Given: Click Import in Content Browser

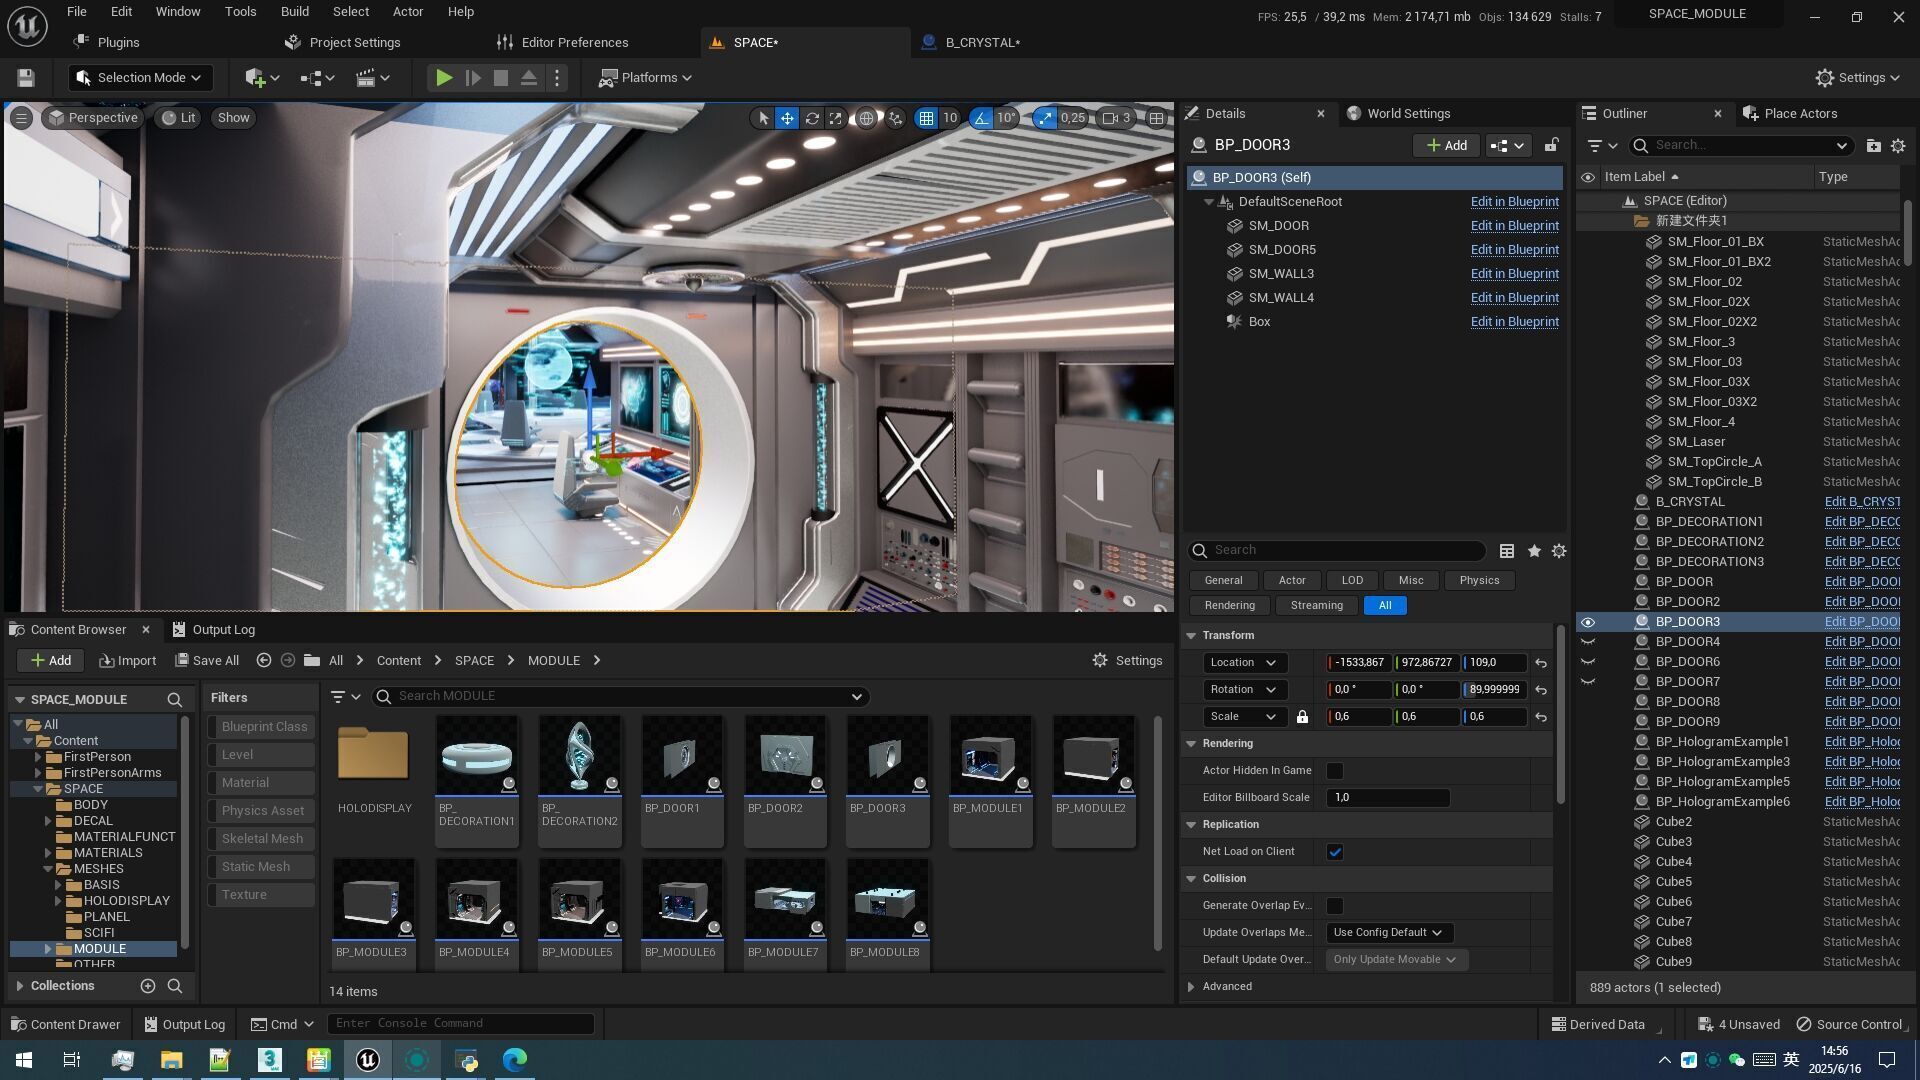Looking at the screenshot, I should point(127,661).
